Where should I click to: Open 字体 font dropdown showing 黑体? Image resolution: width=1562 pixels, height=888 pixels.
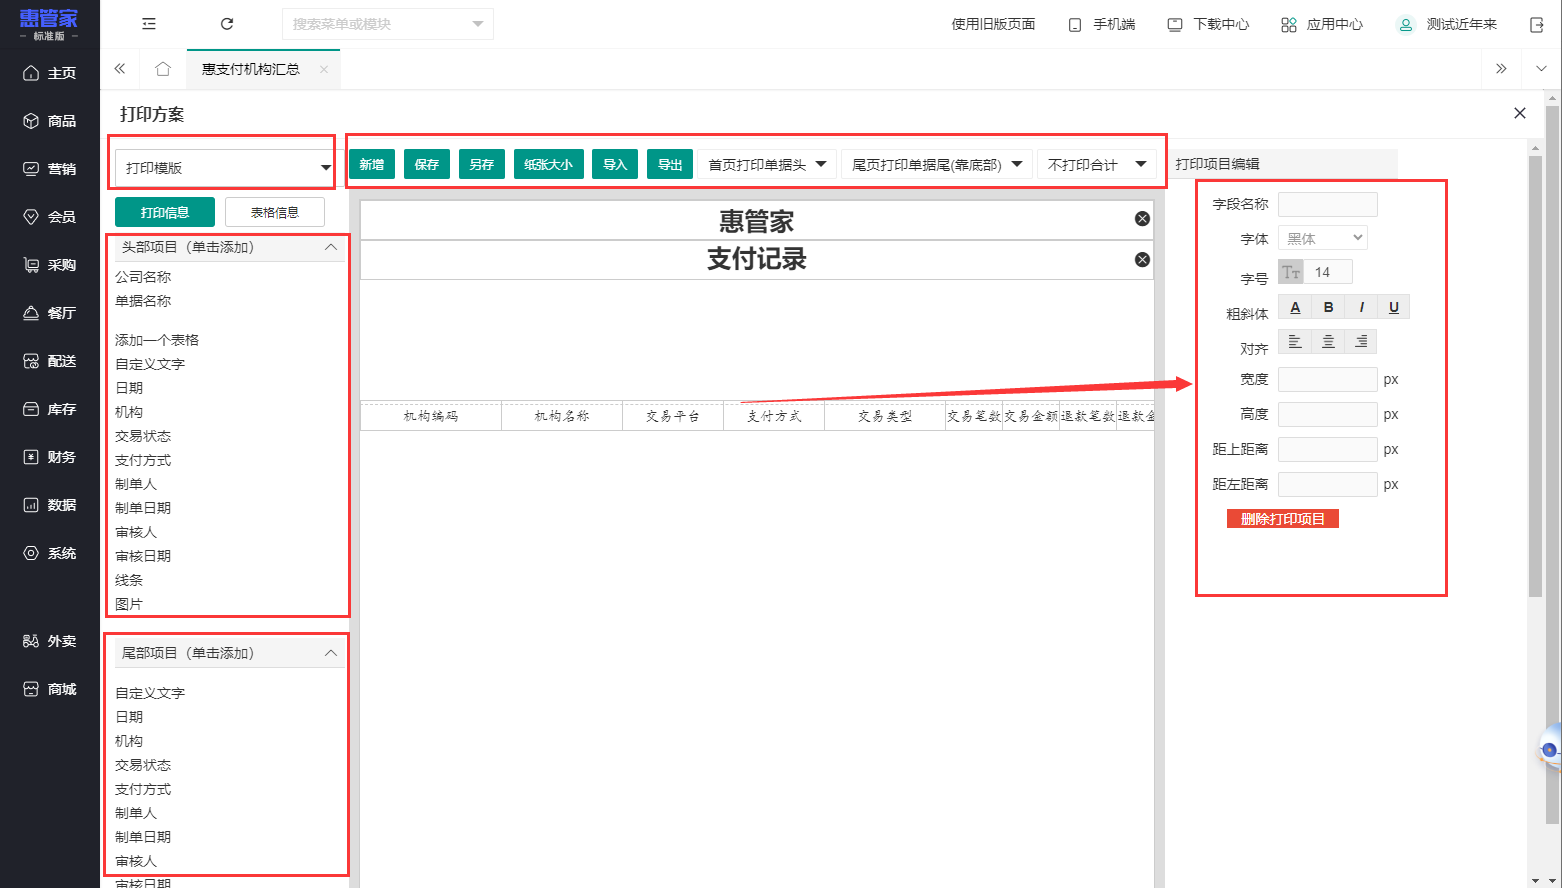click(x=1323, y=238)
